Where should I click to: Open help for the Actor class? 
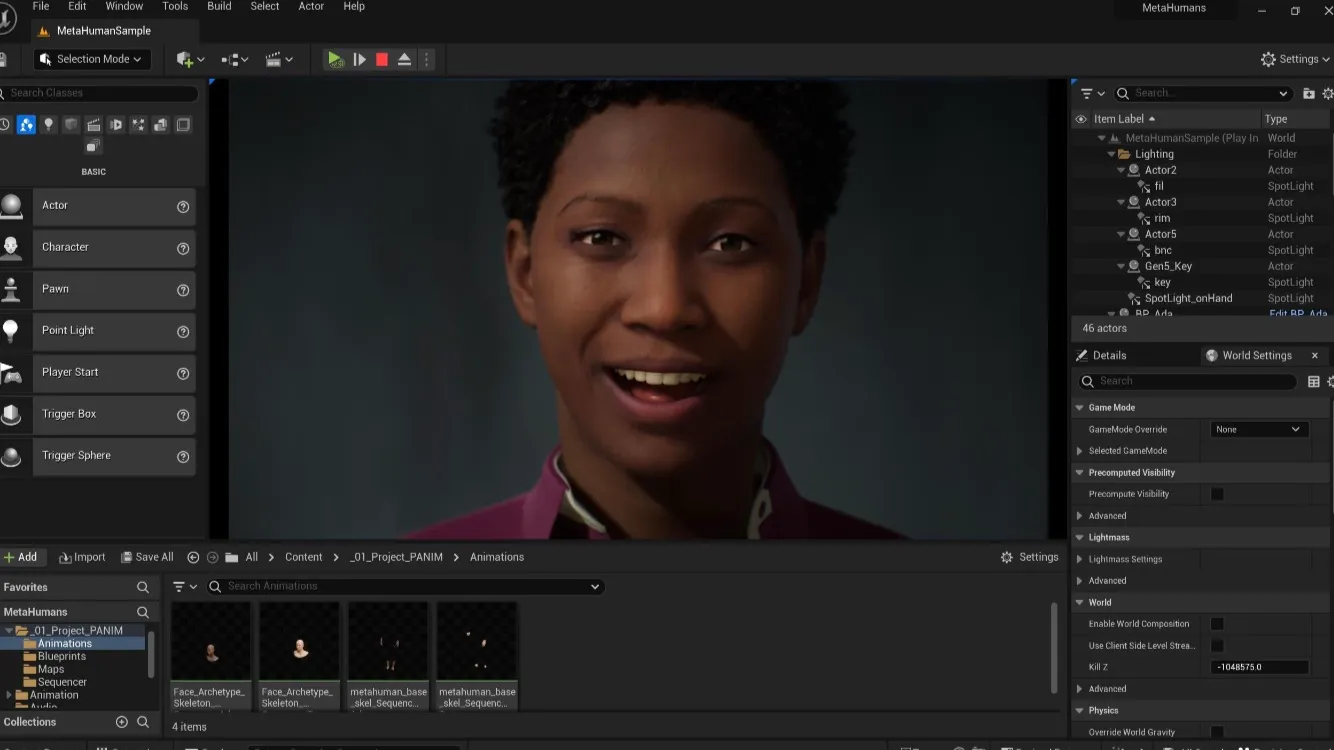coord(183,206)
